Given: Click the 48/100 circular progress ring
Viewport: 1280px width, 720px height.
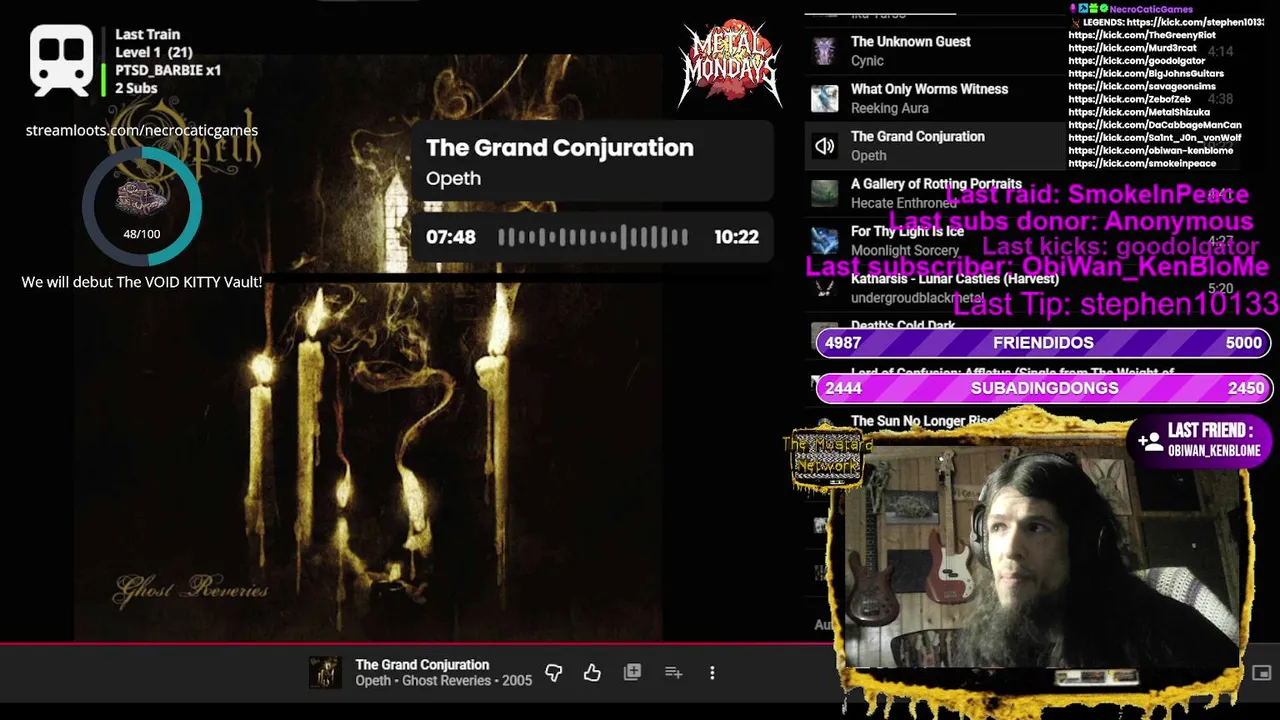Looking at the screenshot, I should point(142,207).
